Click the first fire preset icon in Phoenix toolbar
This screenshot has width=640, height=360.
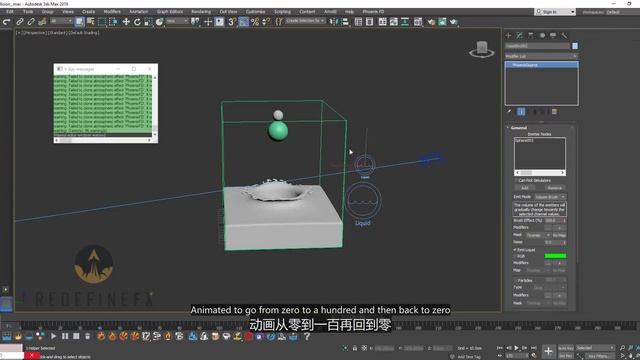point(101,336)
